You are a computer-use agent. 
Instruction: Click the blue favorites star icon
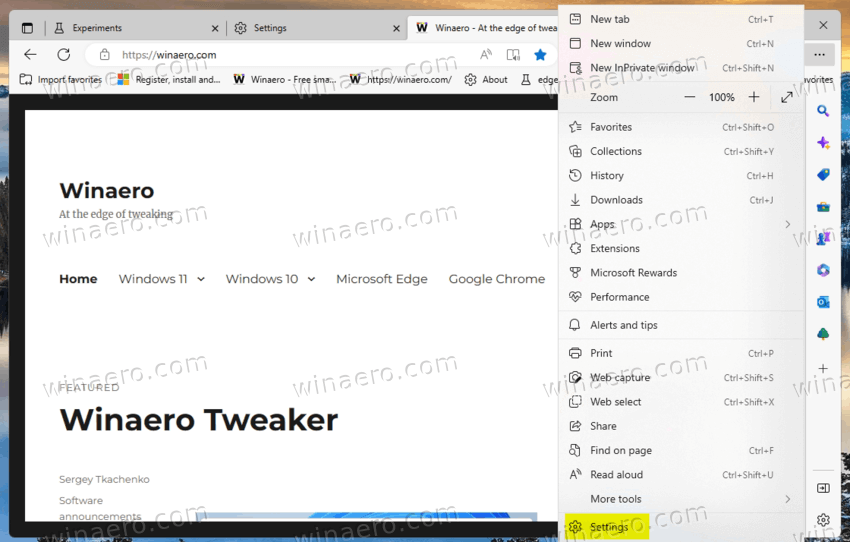coord(540,54)
